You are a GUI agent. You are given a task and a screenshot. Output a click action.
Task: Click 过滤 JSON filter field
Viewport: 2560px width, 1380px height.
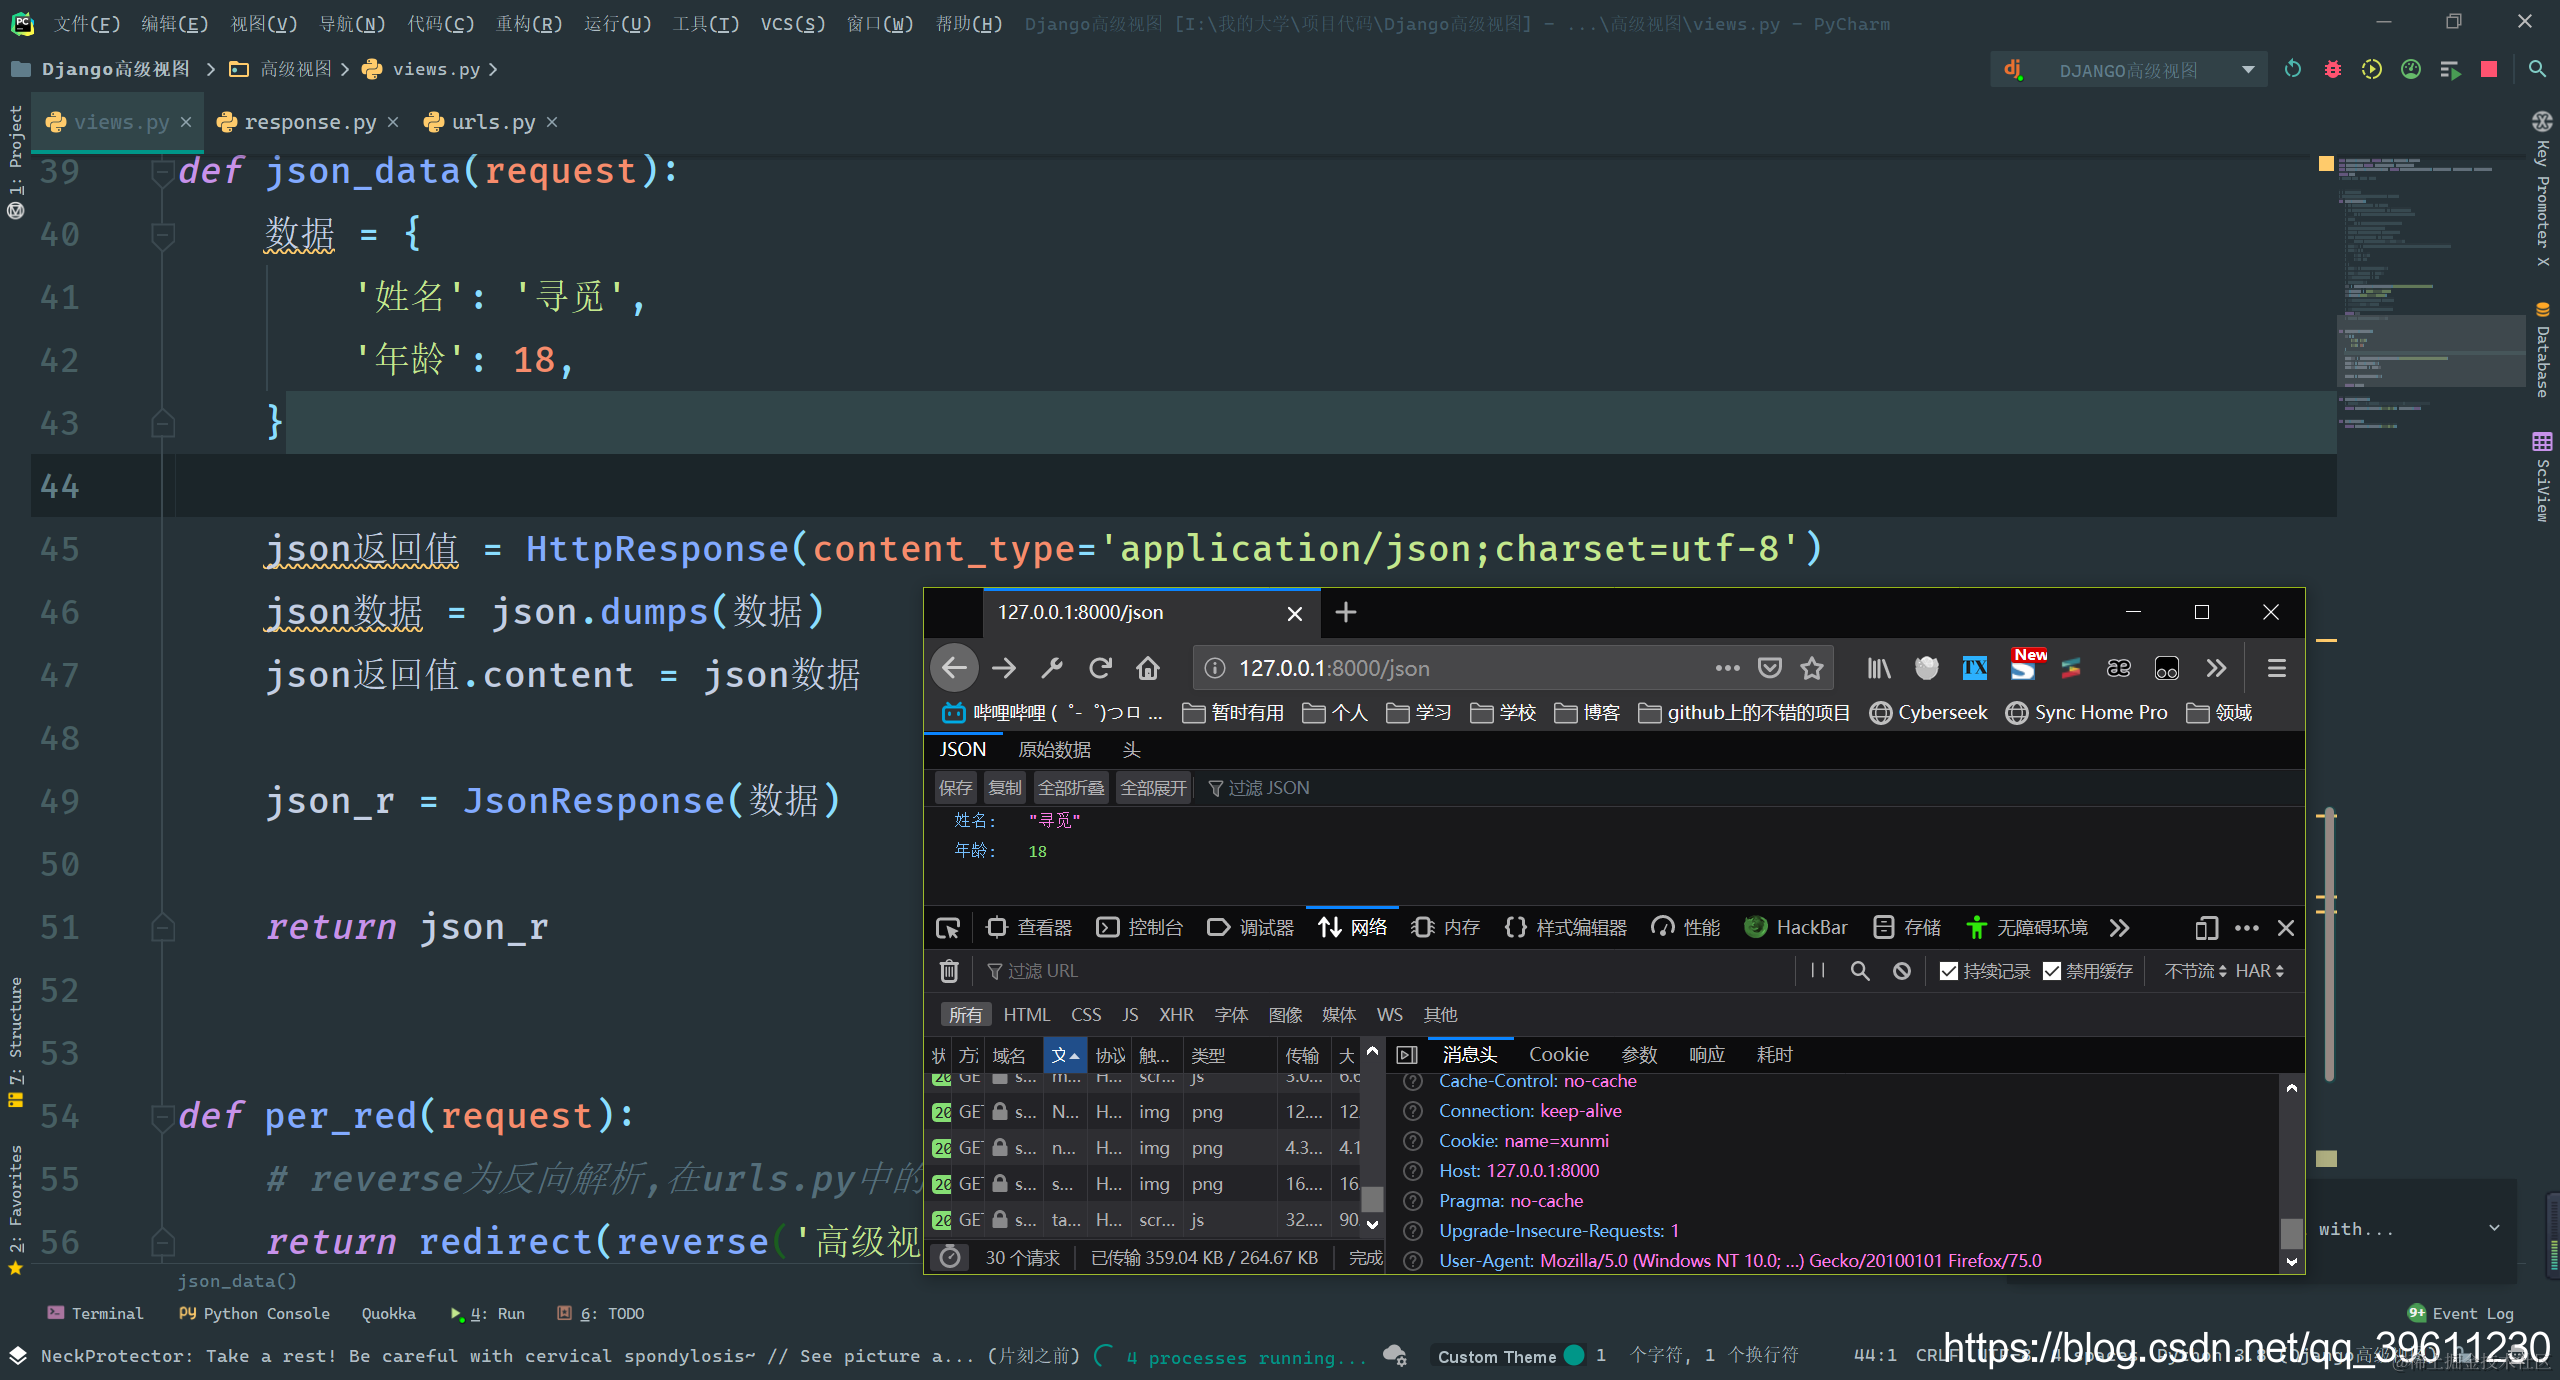pos(1269,788)
